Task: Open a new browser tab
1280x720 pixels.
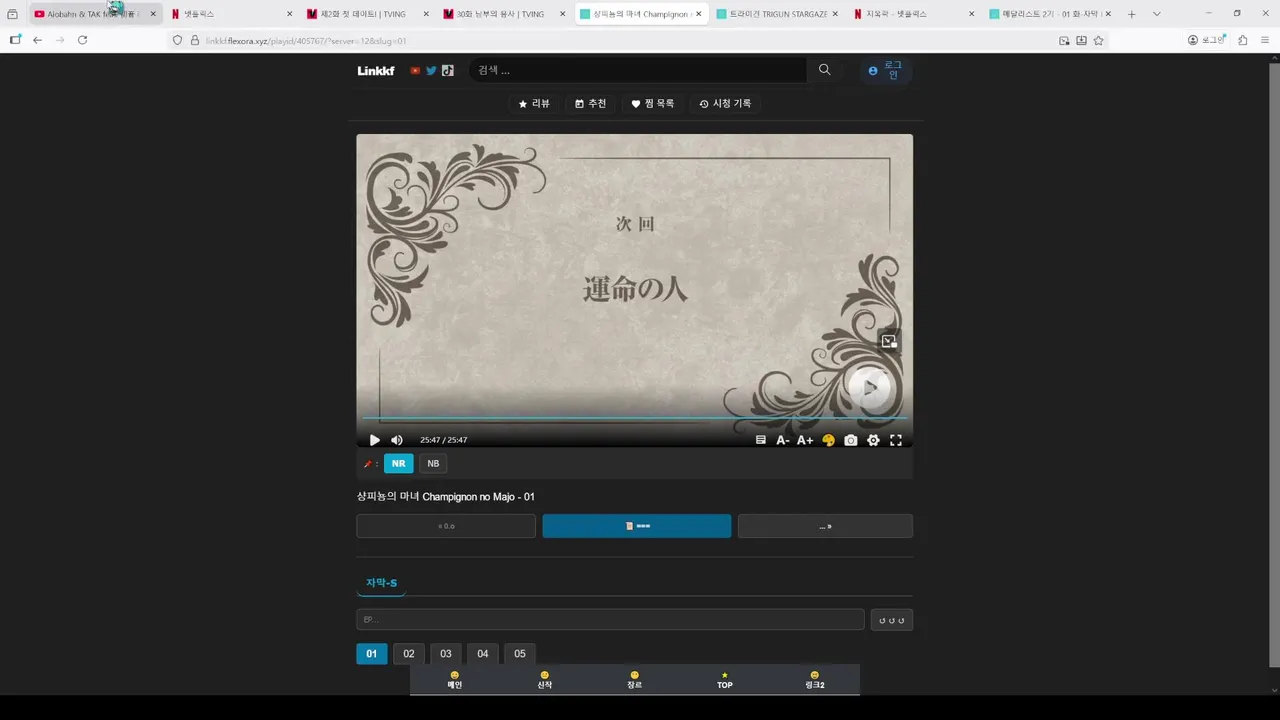Action: click(1131, 14)
